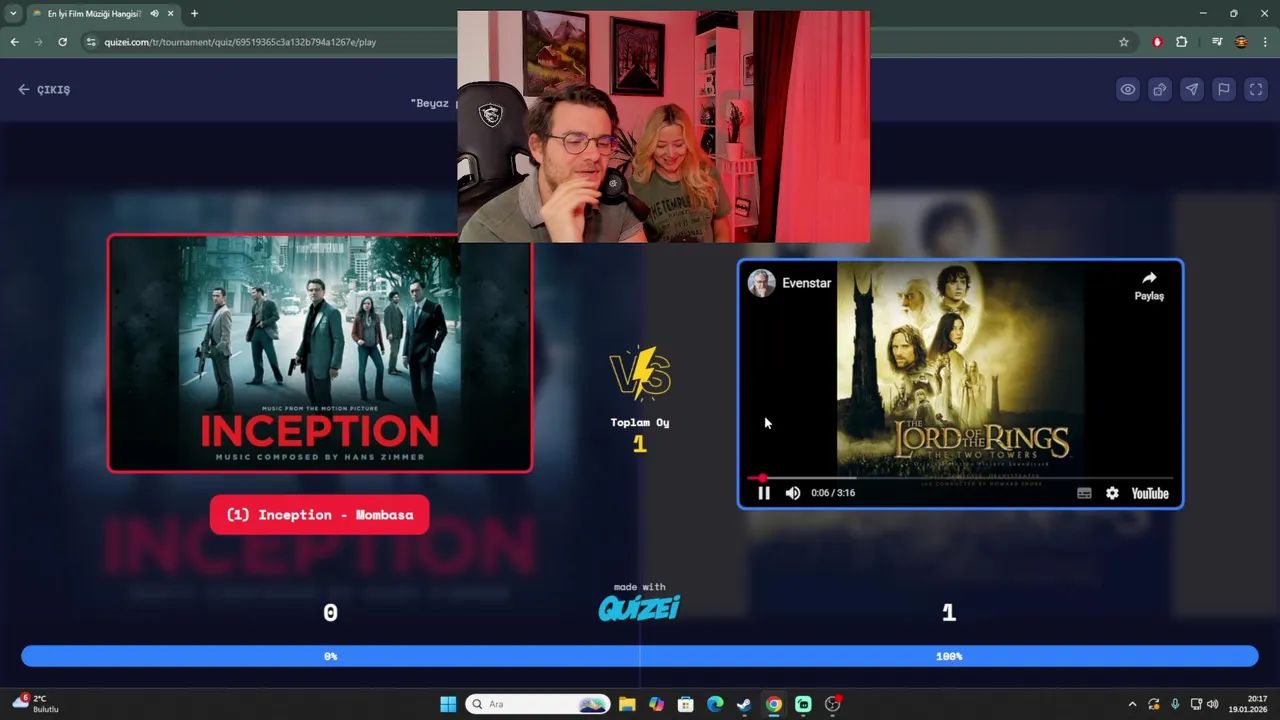This screenshot has height=720, width=1280.
Task: Seek within the YouTube progress bar
Action: (960, 478)
